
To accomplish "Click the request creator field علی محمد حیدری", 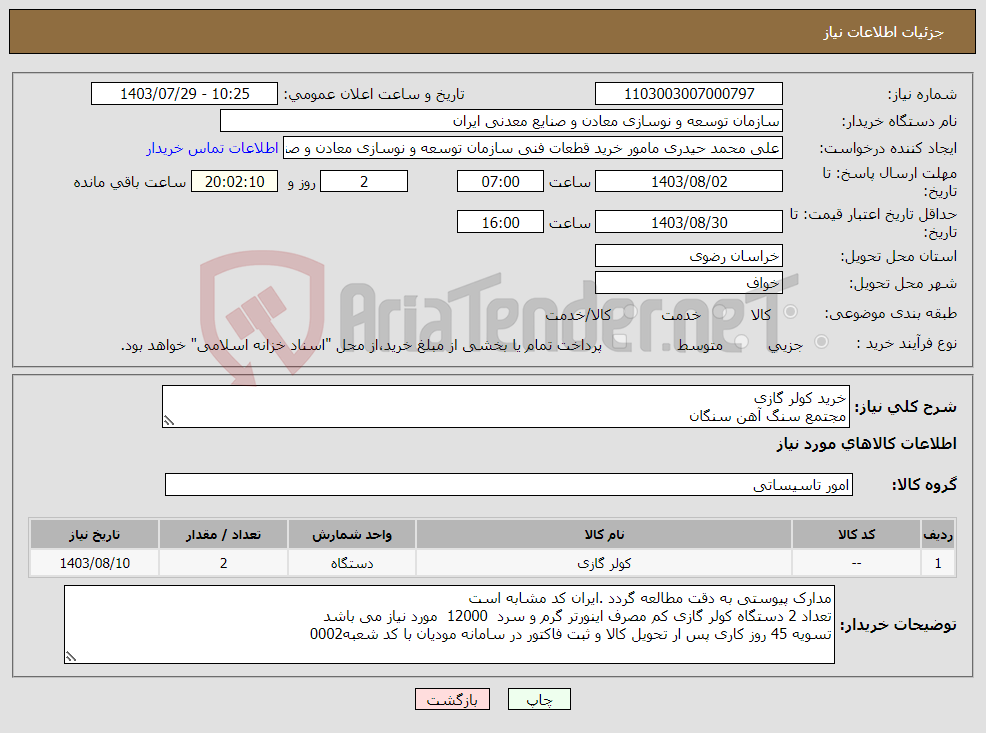I will pyautogui.click(x=533, y=148).
